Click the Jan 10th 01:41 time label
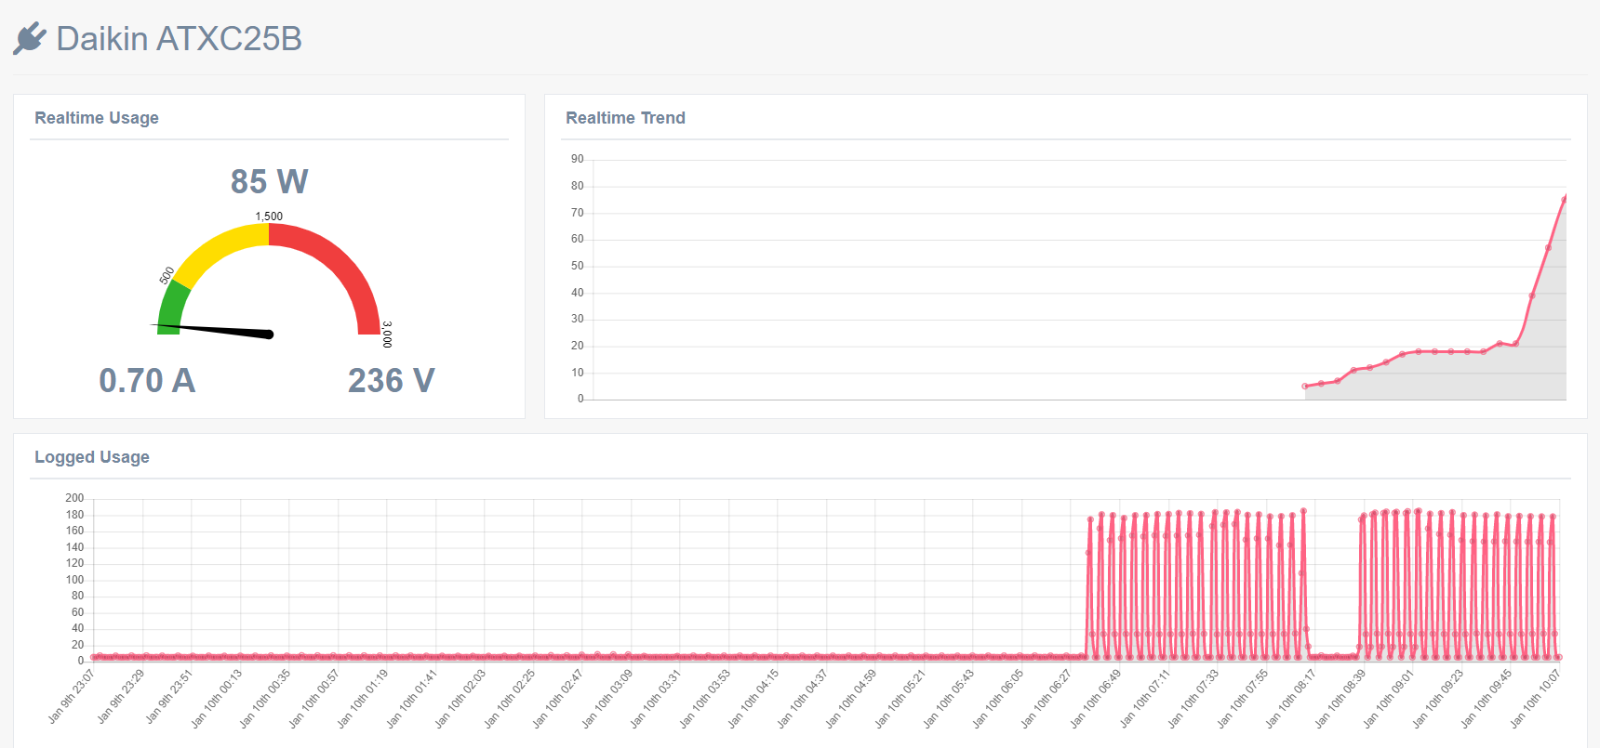 412,698
